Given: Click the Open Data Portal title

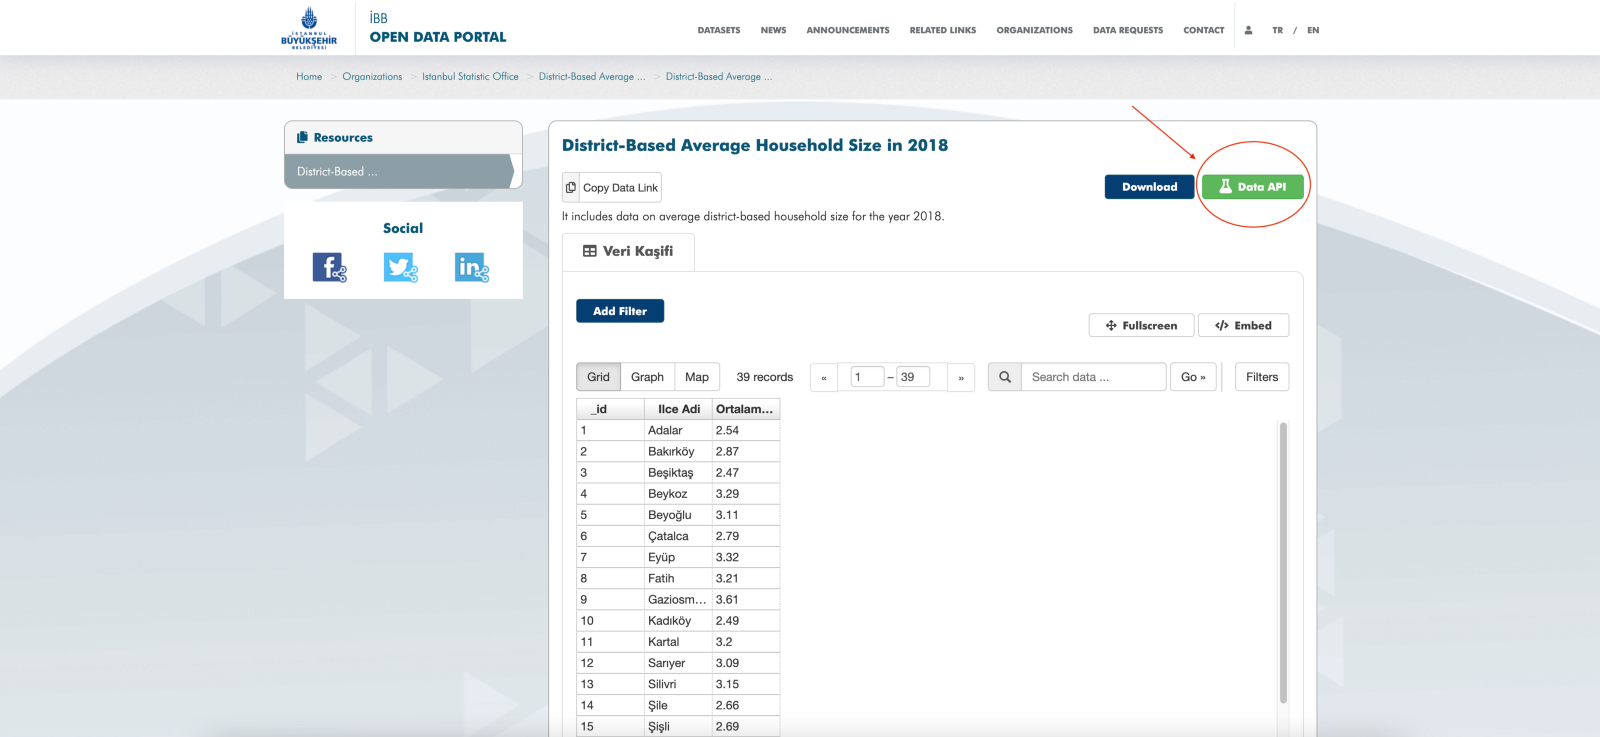Looking at the screenshot, I should tap(438, 37).
